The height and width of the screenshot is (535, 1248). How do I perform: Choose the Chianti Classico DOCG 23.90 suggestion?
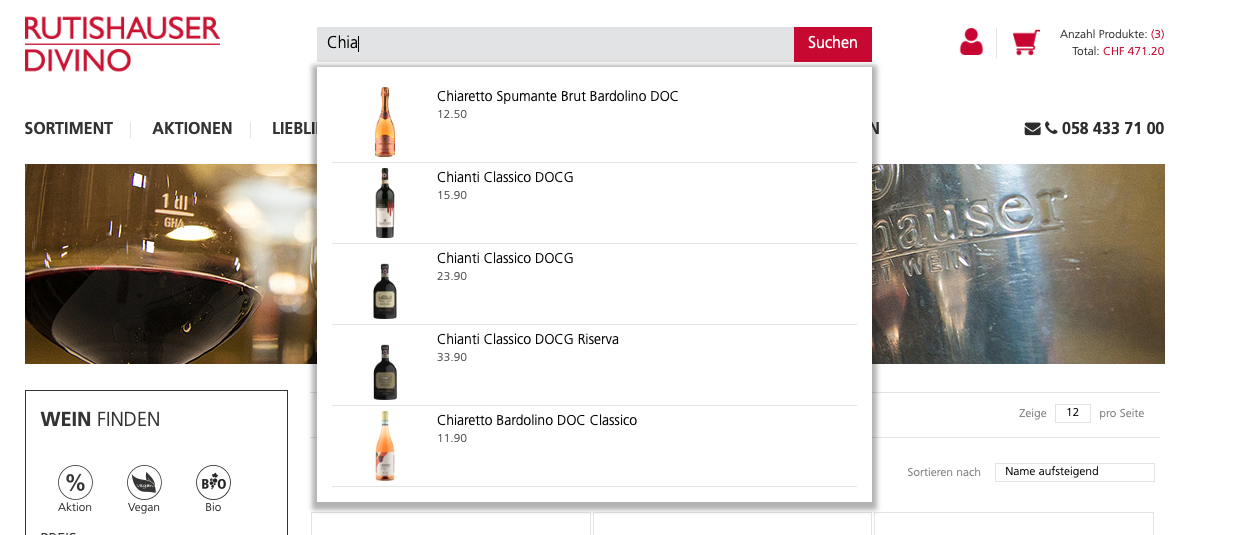click(x=505, y=259)
